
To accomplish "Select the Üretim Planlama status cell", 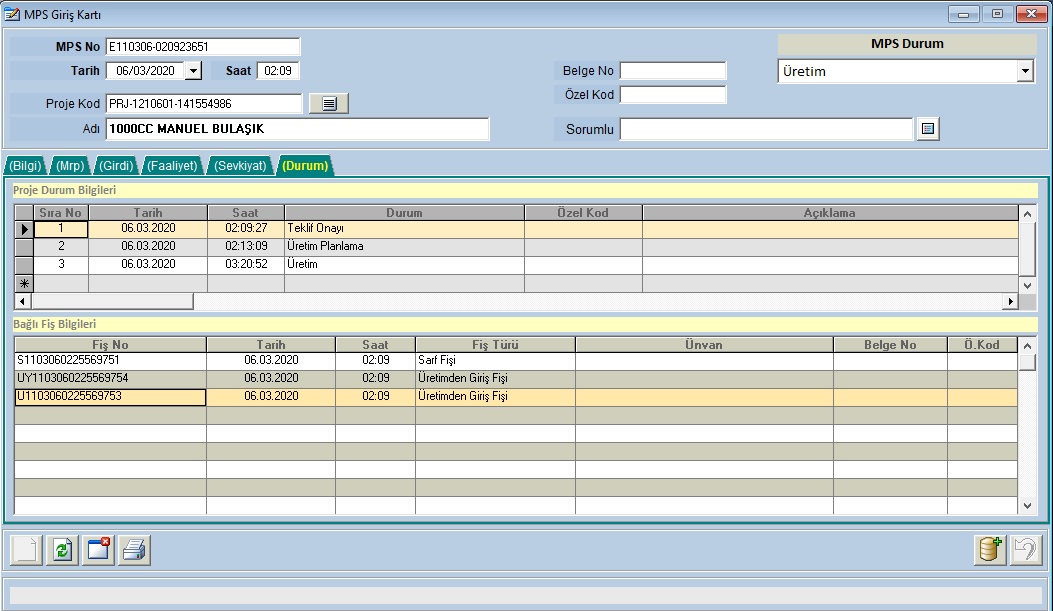I will pos(404,246).
